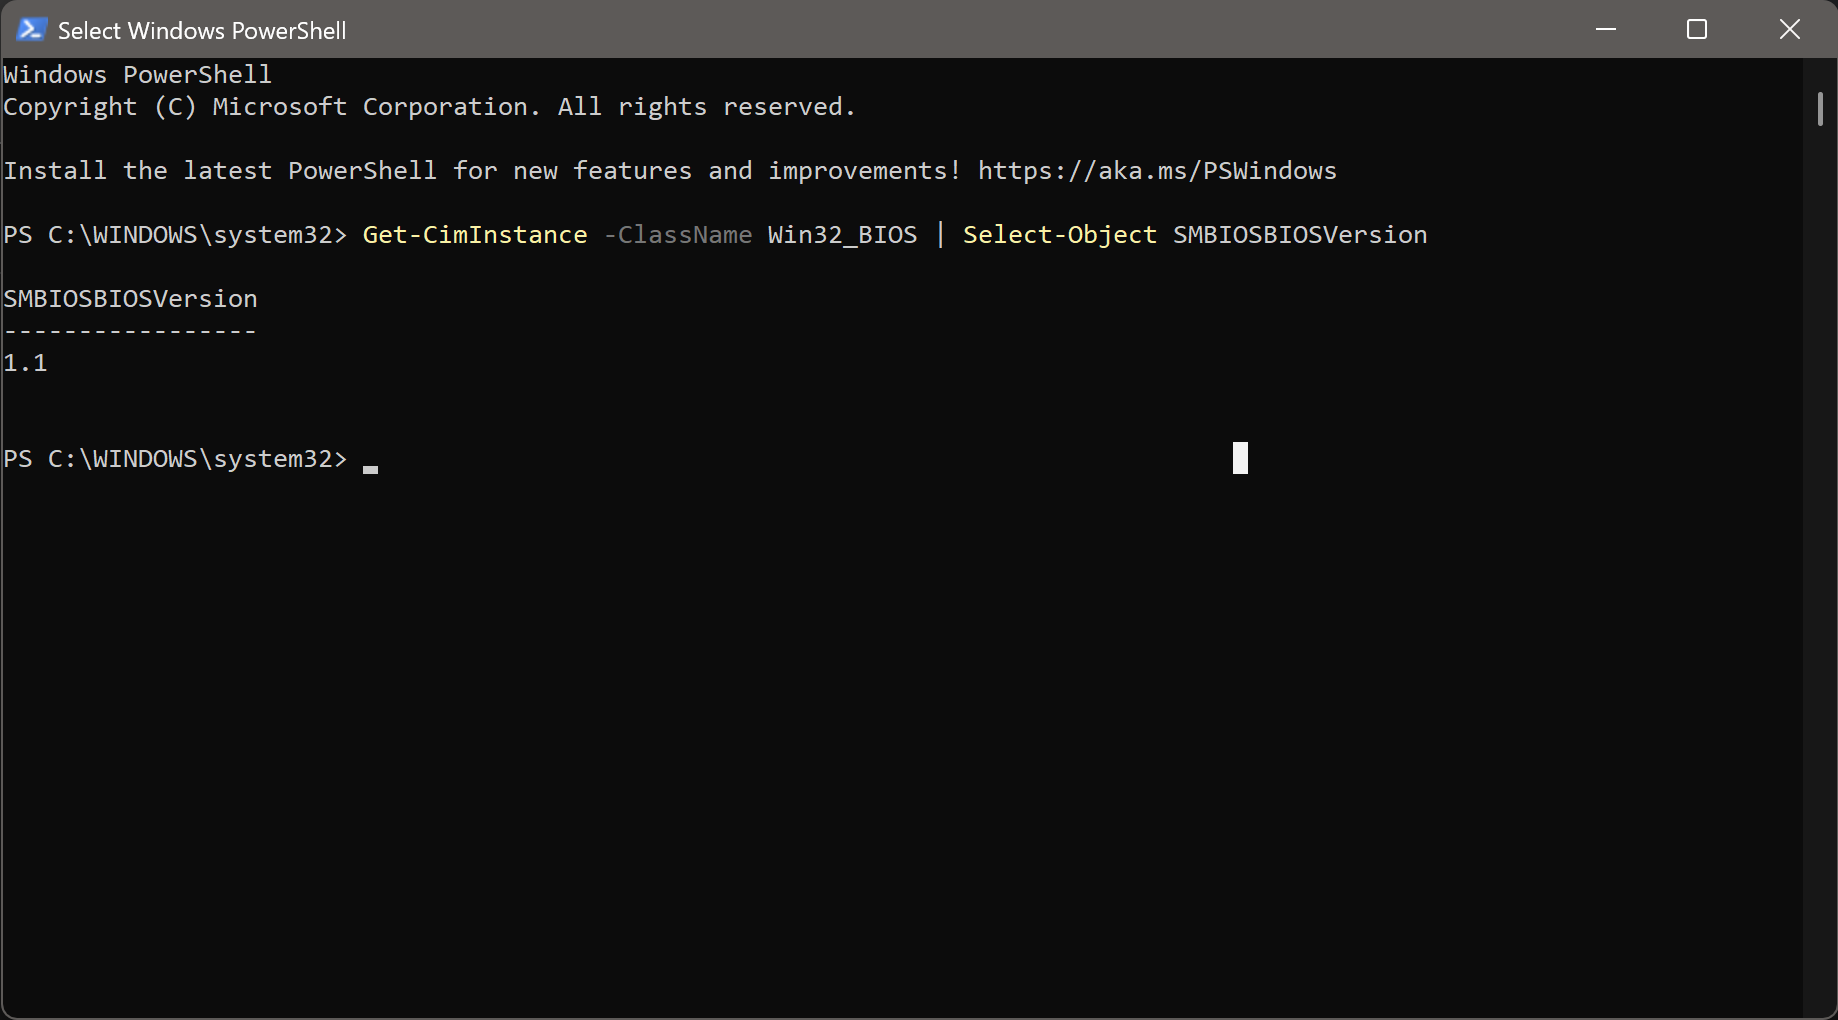Click the bottom 'PS C:\WINDOWS\system32>' prompt

pos(175,459)
